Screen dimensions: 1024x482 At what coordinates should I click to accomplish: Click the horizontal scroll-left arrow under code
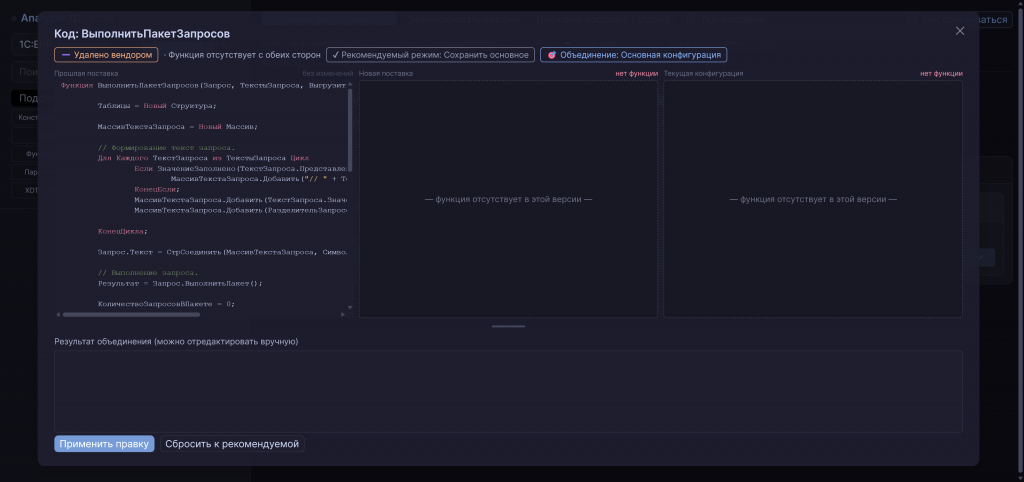[57, 314]
